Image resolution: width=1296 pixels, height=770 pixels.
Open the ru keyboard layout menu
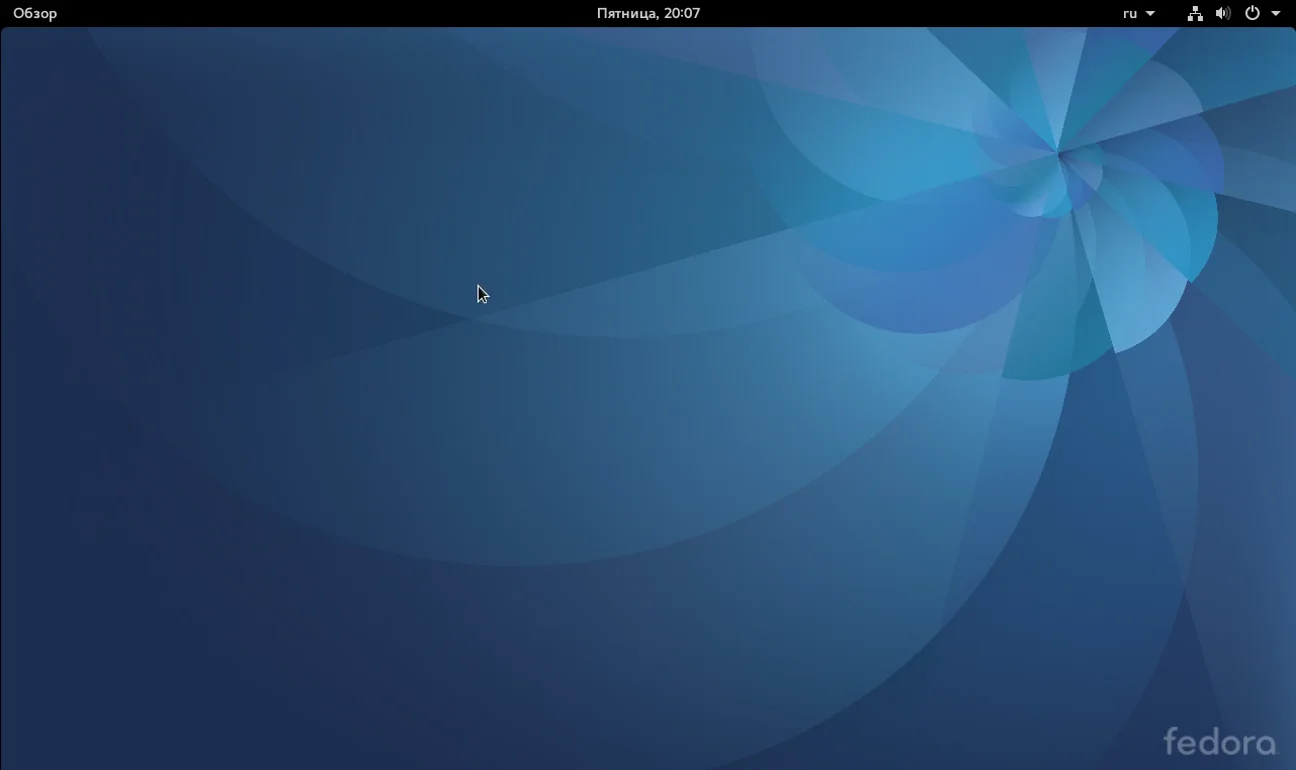1138,13
